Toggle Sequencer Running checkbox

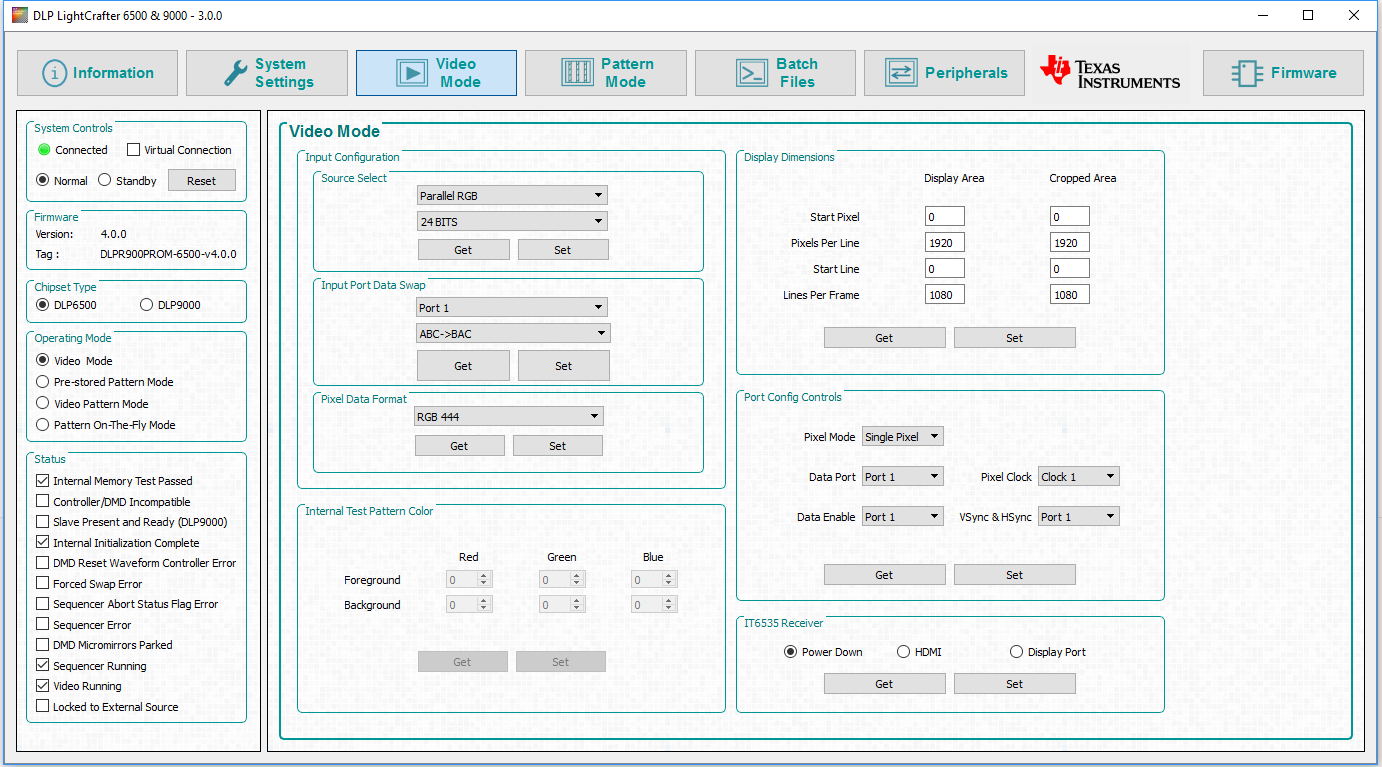tap(42, 666)
